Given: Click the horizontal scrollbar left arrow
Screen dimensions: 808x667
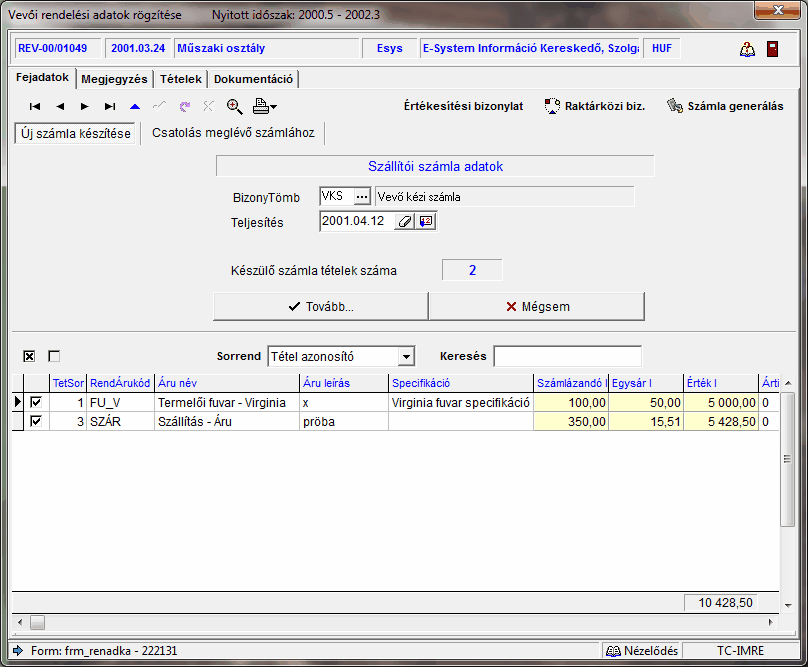Looking at the screenshot, I should (20, 622).
